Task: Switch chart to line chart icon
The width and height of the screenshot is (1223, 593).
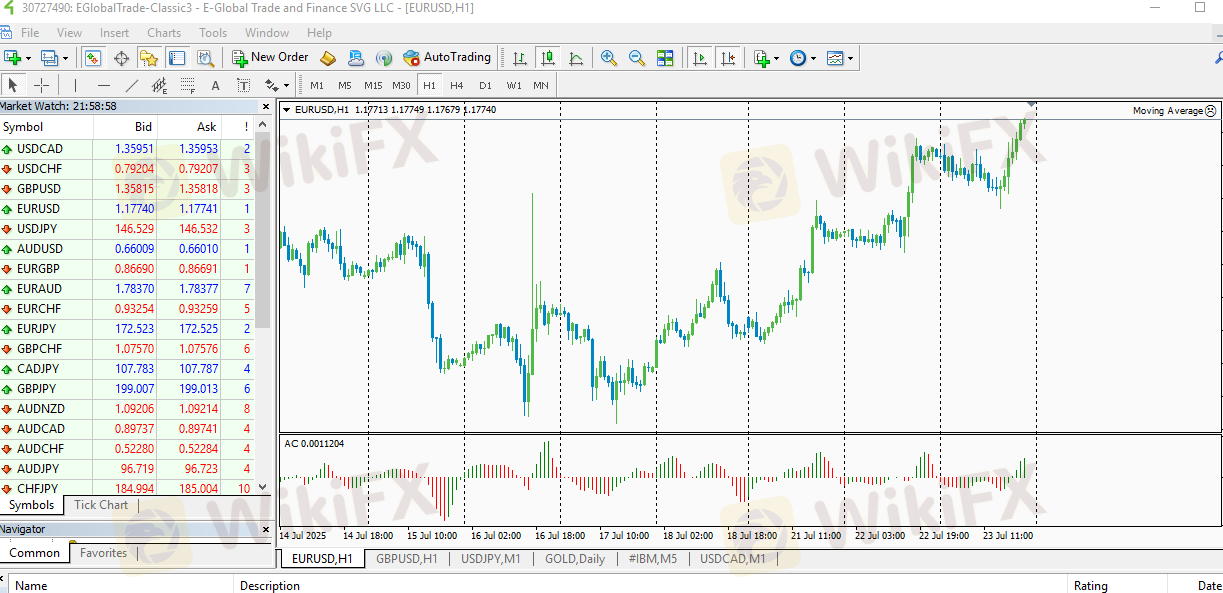Action: (x=576, y=58)
